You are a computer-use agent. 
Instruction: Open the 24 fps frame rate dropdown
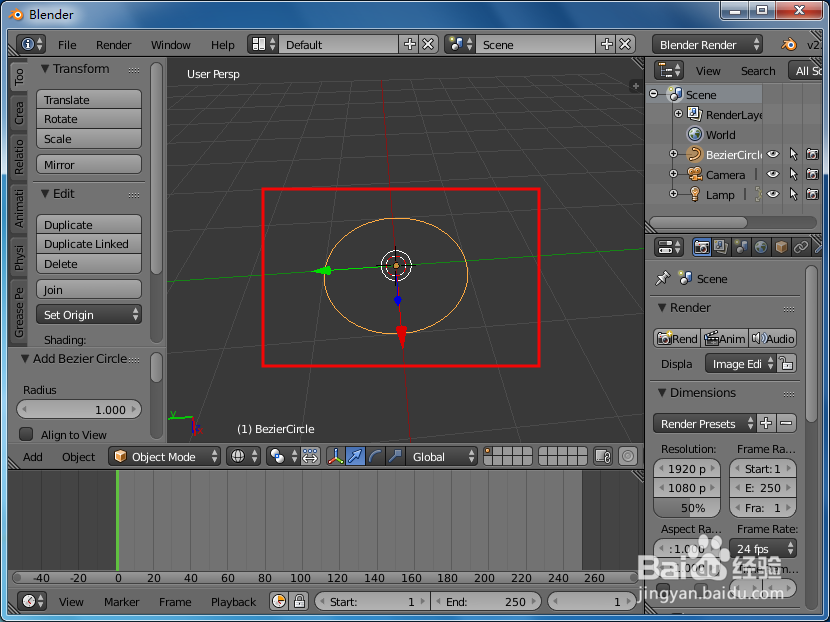click(x=762, y=549)
